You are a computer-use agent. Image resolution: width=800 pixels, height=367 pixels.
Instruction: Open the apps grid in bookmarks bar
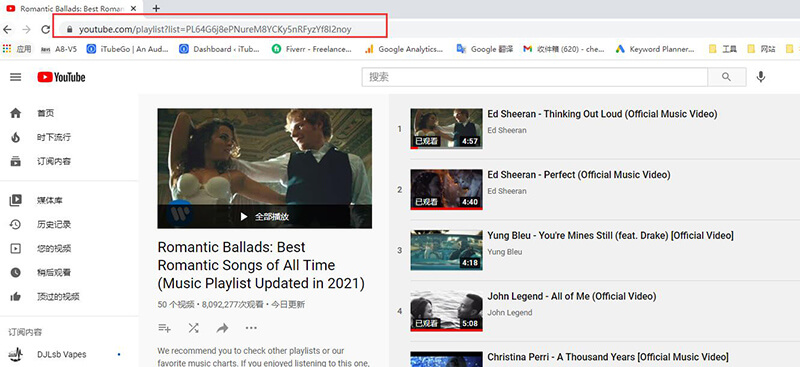click(7, 49)
